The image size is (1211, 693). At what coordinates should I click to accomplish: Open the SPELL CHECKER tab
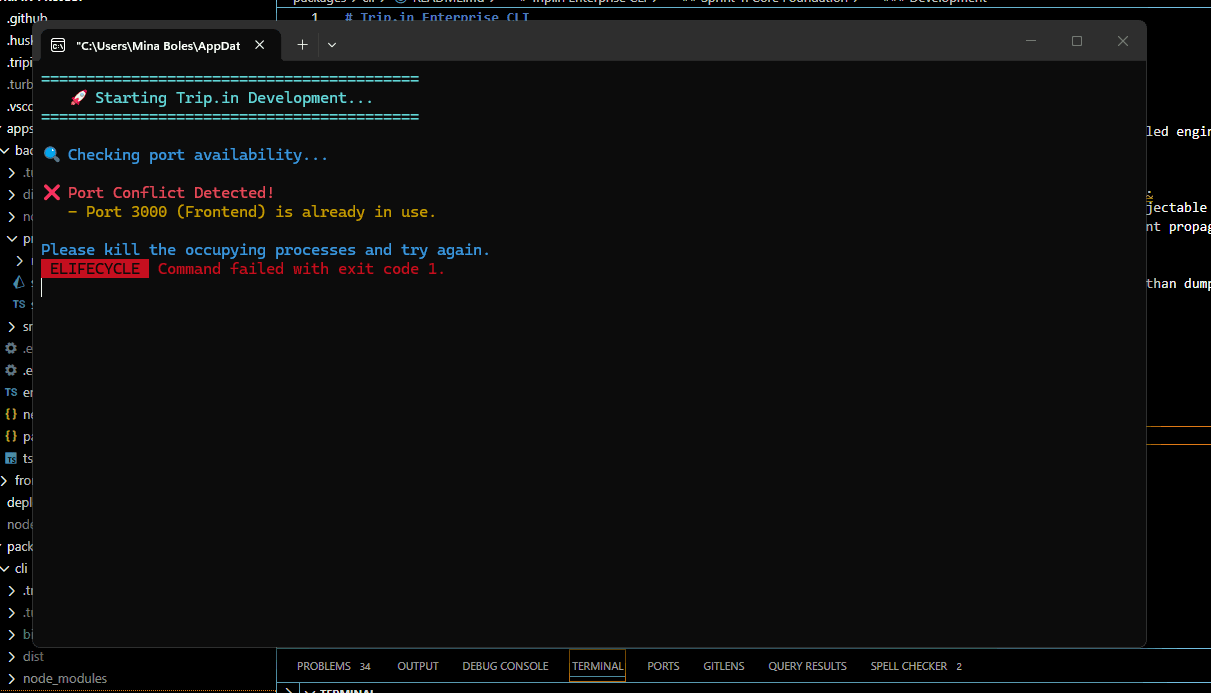(x=916, y=666)
